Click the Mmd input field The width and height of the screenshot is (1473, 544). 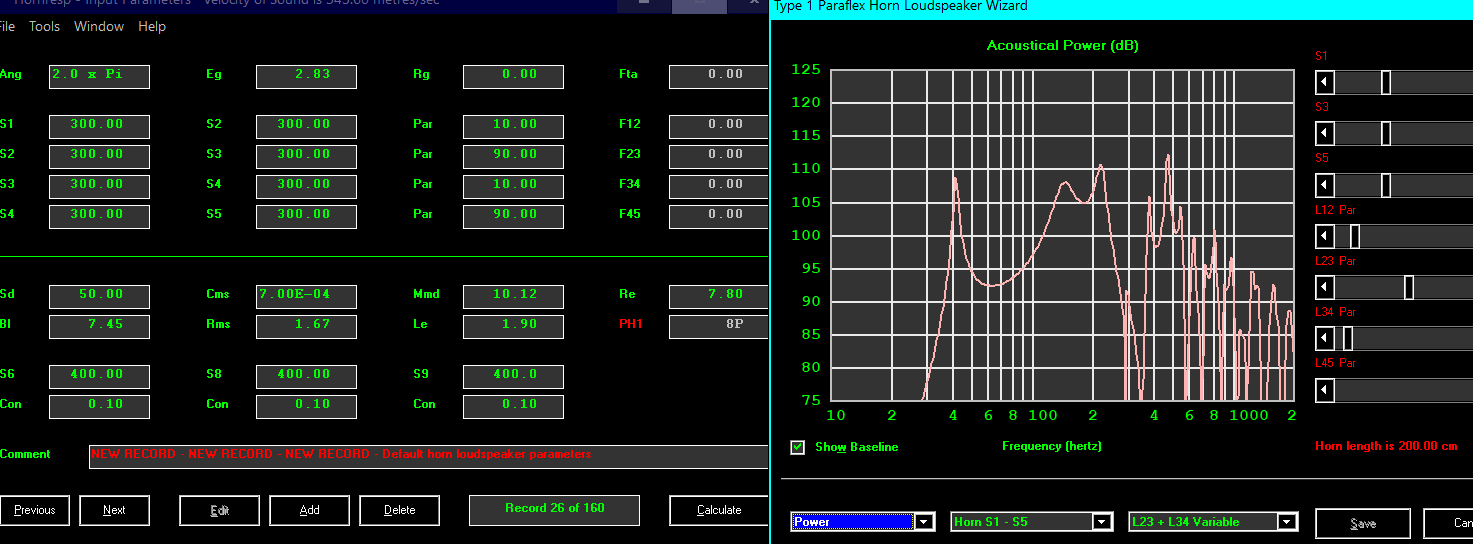point(513,297)
